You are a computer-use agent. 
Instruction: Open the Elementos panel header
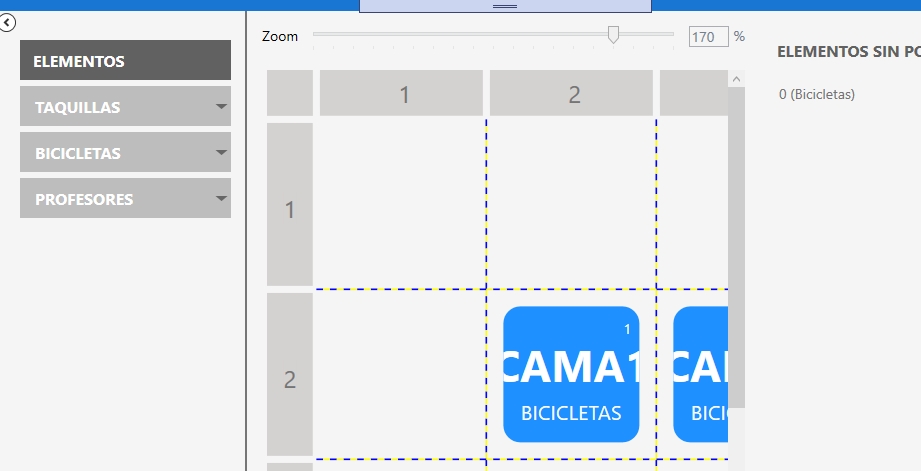[125, 60]
